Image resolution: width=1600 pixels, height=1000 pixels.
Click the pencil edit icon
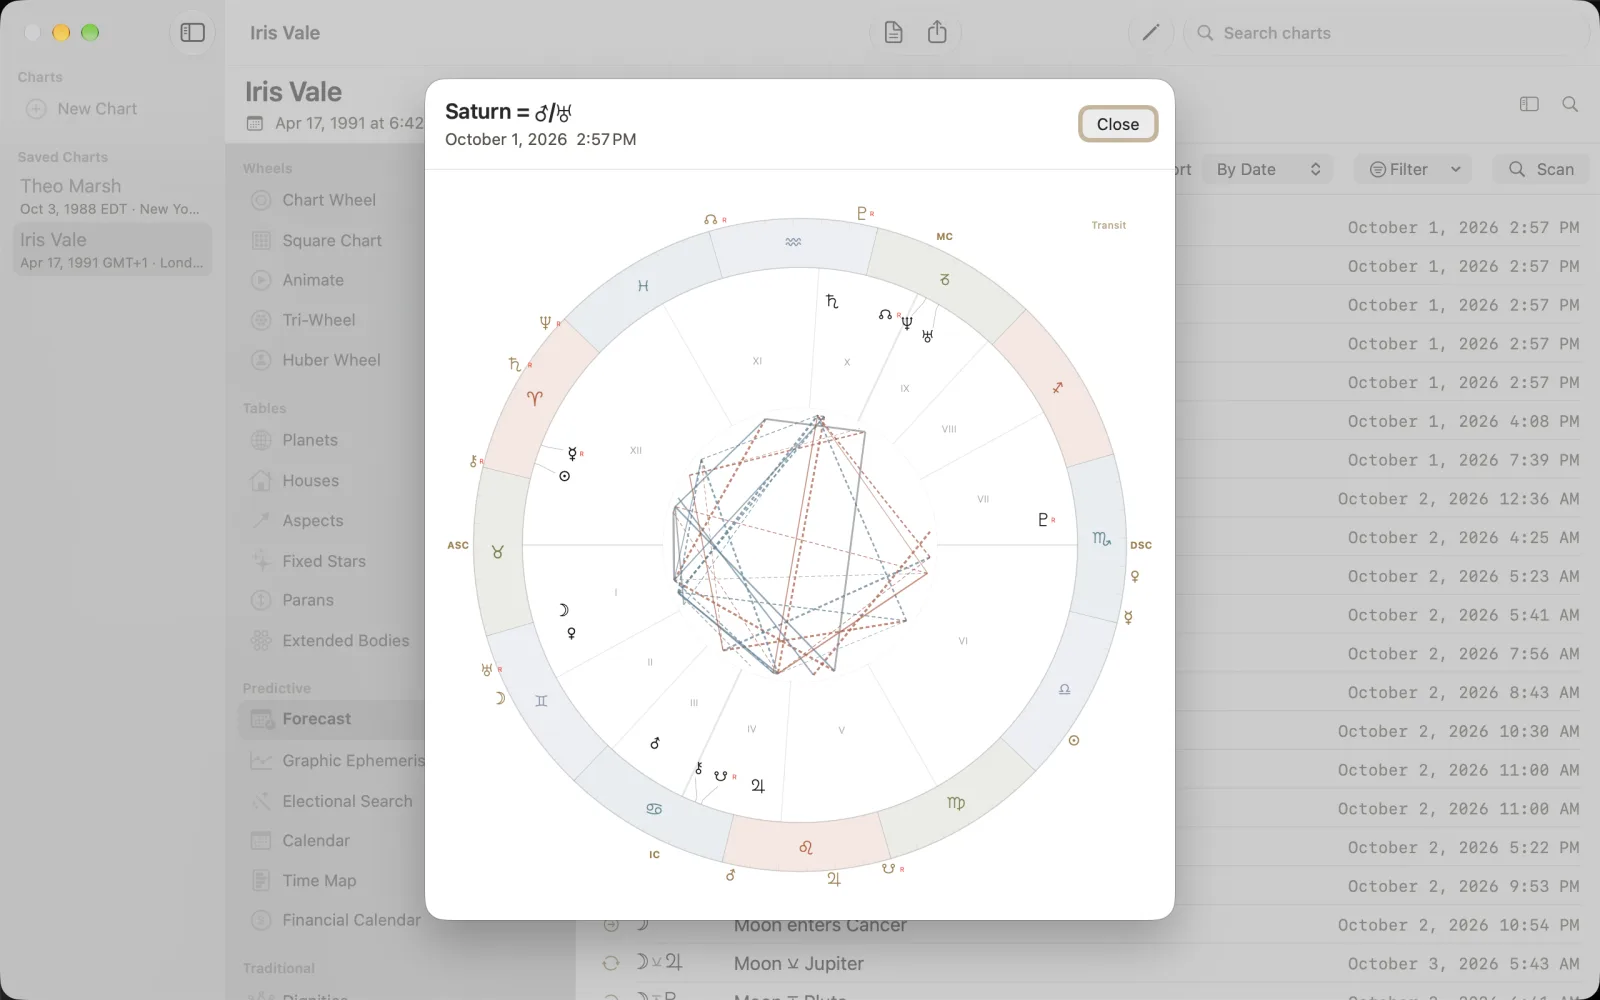point(1150,33)
